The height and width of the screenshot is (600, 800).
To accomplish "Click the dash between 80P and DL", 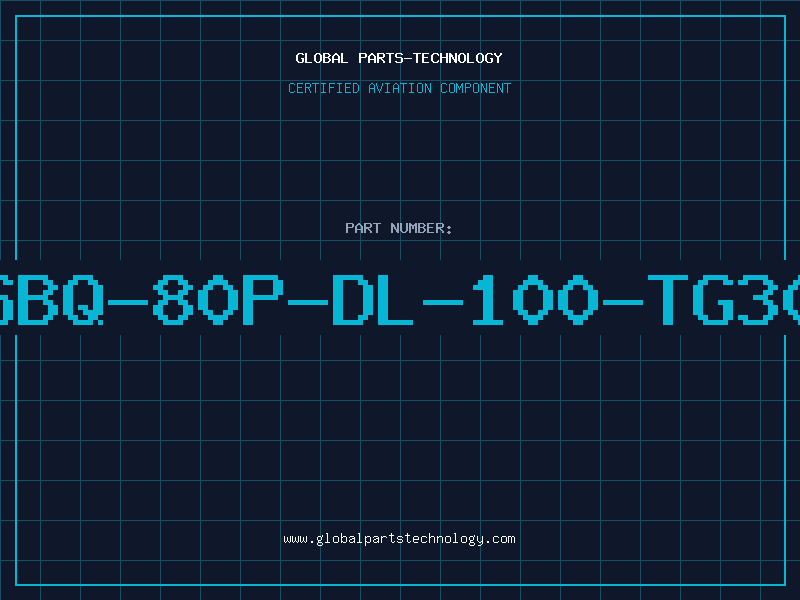I will (308, 302).
